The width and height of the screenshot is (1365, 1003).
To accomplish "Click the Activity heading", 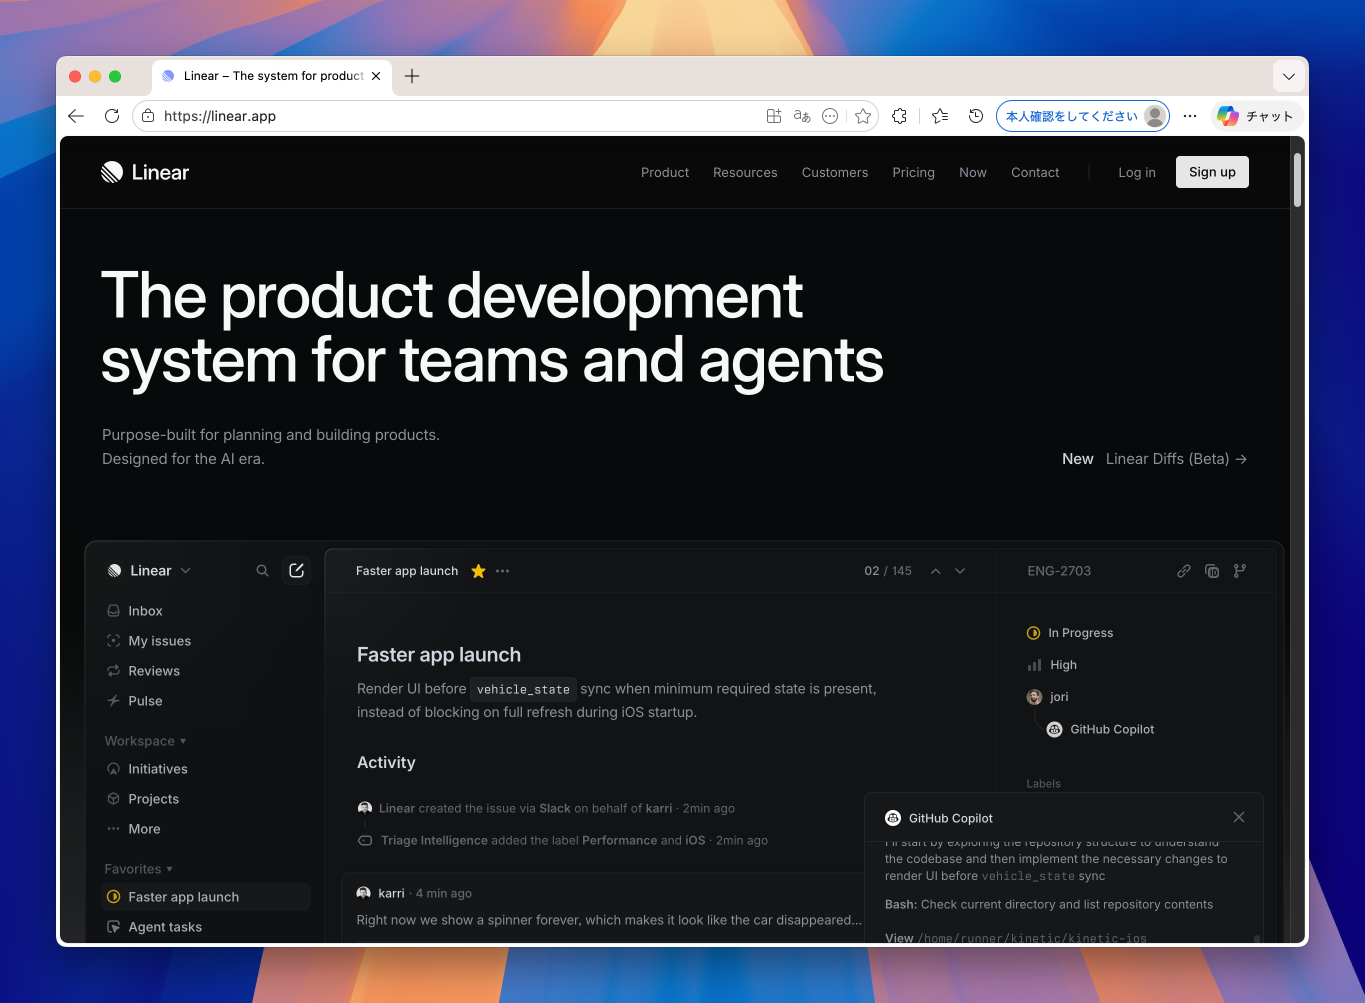I will [x=386, y=762].
